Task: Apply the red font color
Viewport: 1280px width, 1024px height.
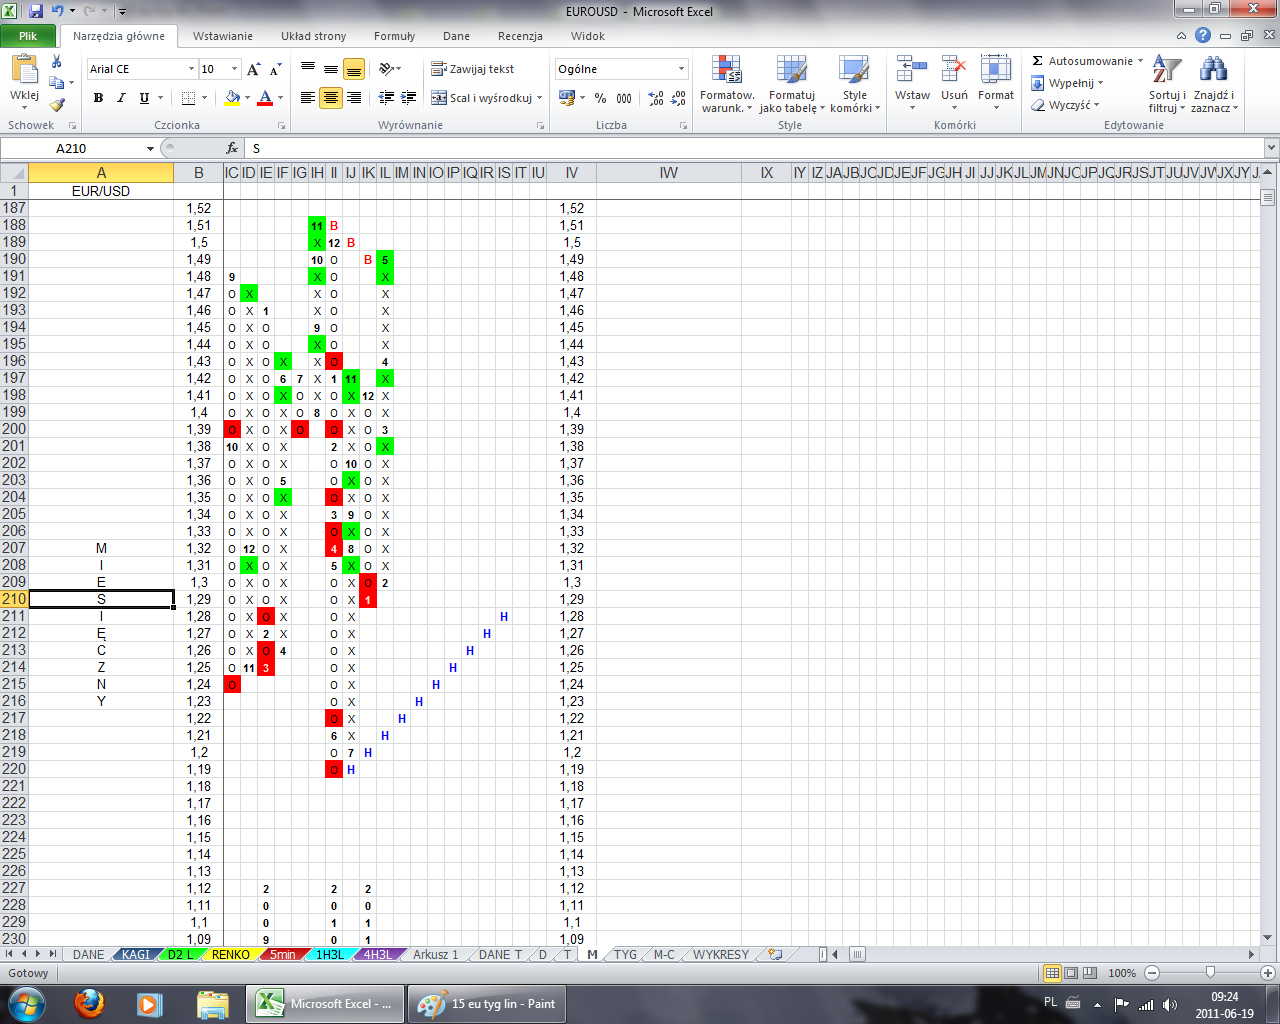Action: pos(265,98)
